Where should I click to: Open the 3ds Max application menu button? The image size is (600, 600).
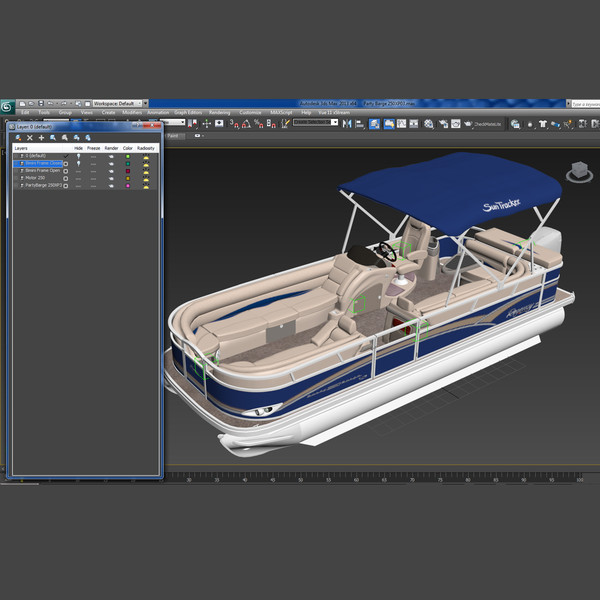[7, 107]
